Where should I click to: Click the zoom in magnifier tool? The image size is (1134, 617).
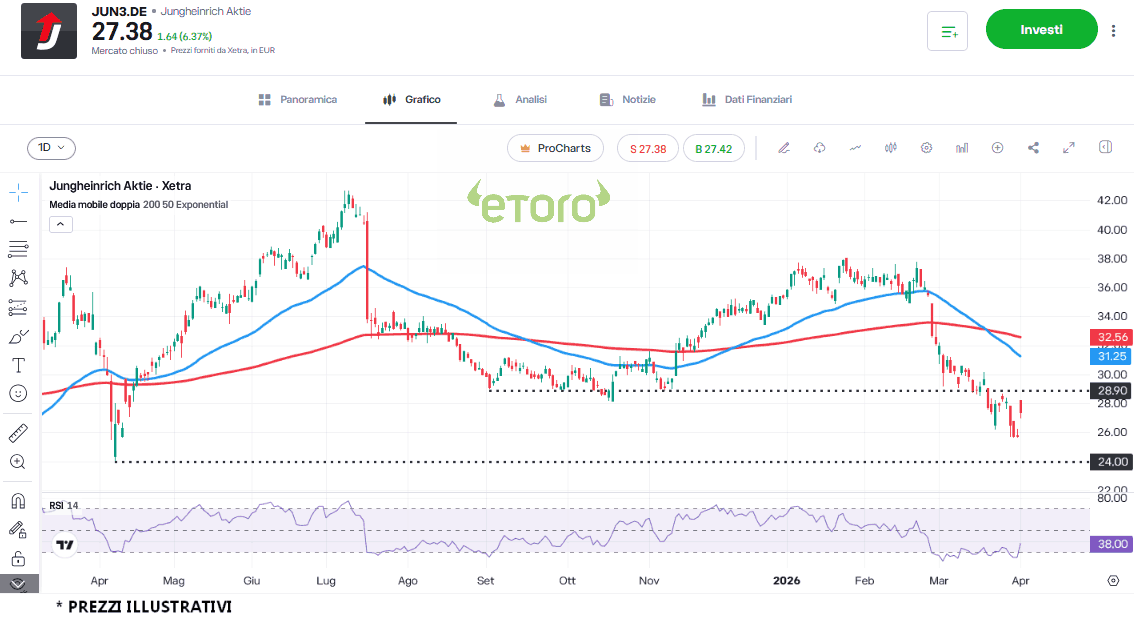tap(18, 462)
